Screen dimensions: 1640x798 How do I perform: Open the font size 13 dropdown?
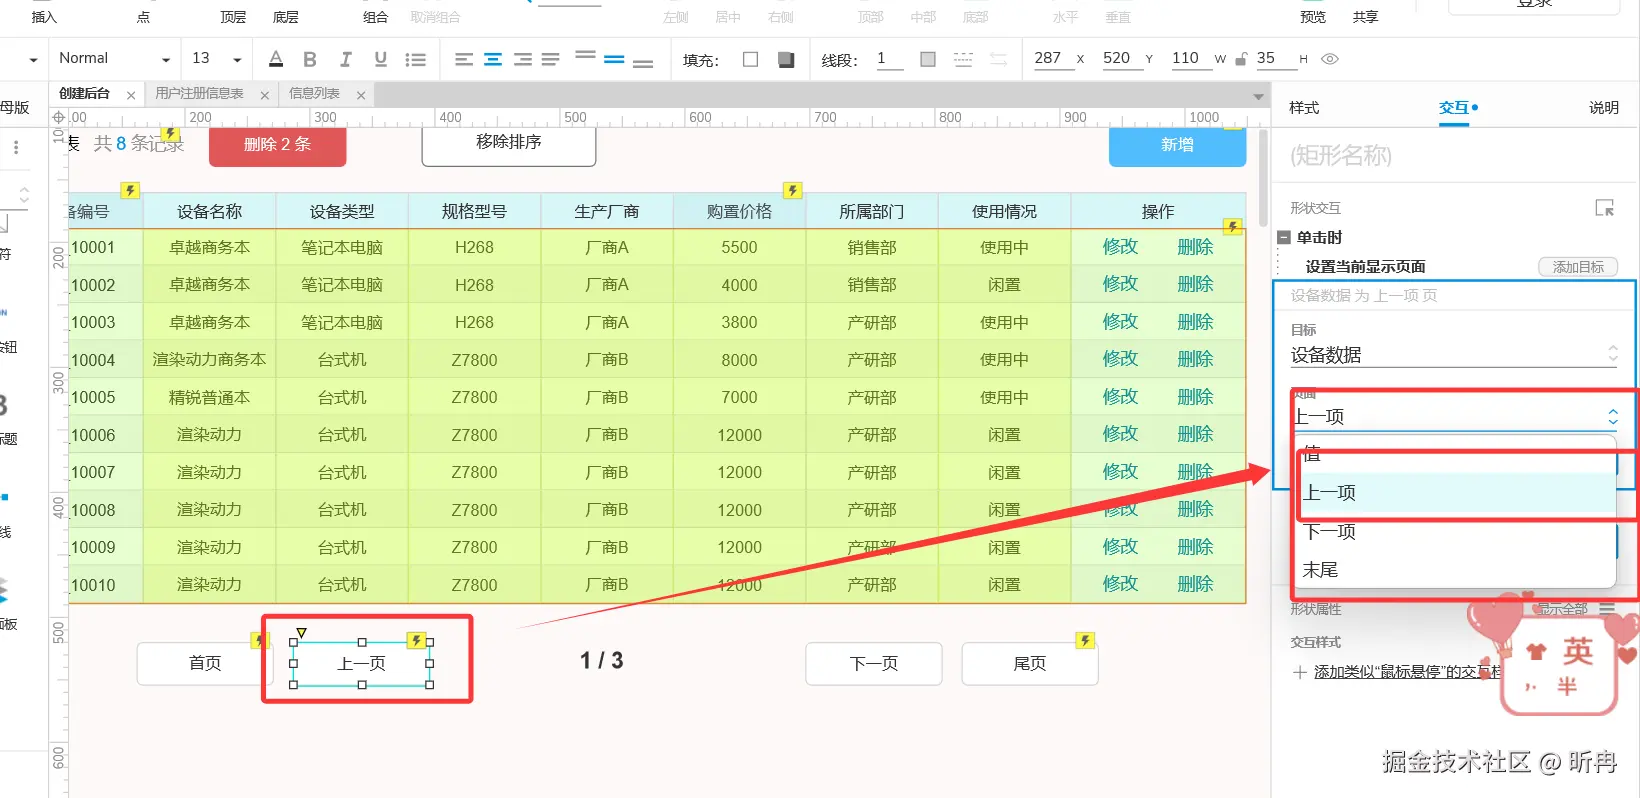click(x=217, y=59)
